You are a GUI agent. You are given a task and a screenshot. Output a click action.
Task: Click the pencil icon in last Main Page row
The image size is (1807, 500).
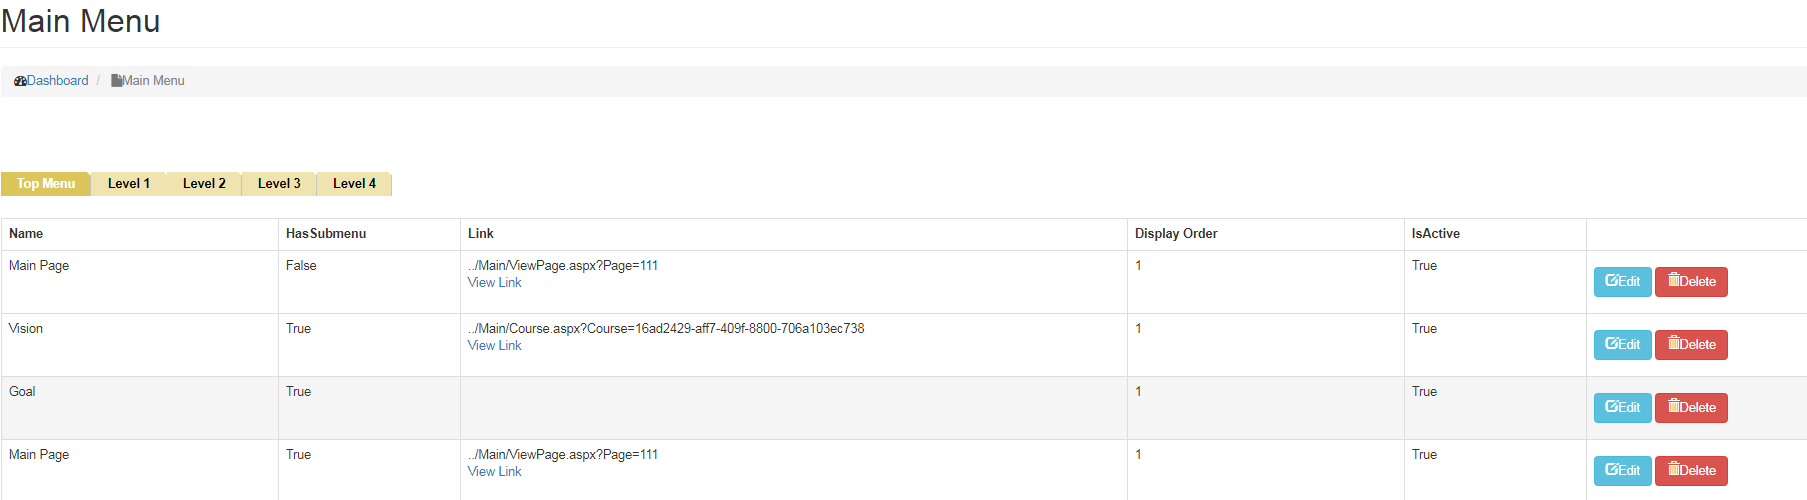[1611, 470]
